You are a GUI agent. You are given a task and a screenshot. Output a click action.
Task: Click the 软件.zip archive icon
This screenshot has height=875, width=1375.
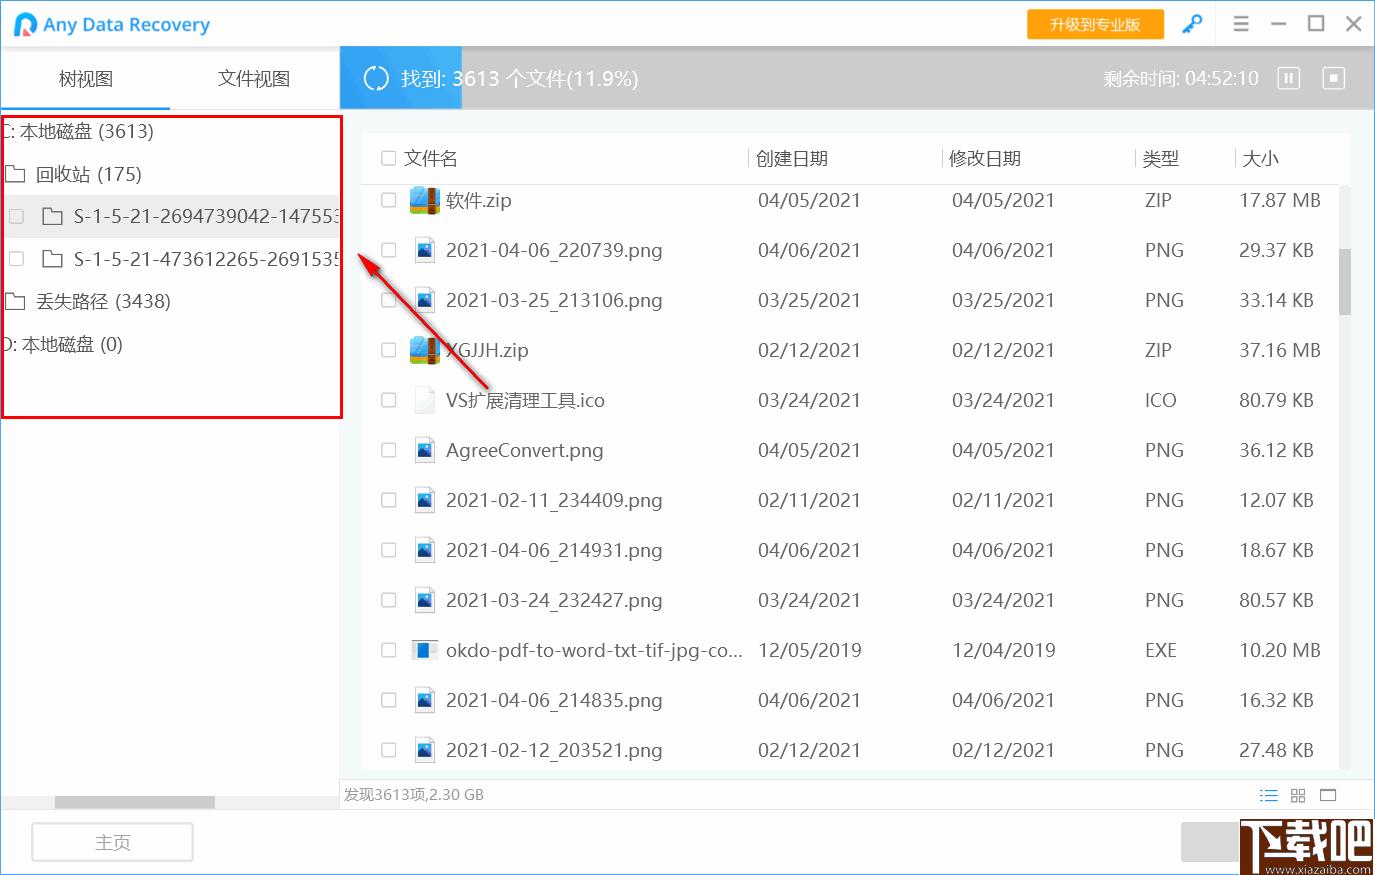[x=425, y=200]
